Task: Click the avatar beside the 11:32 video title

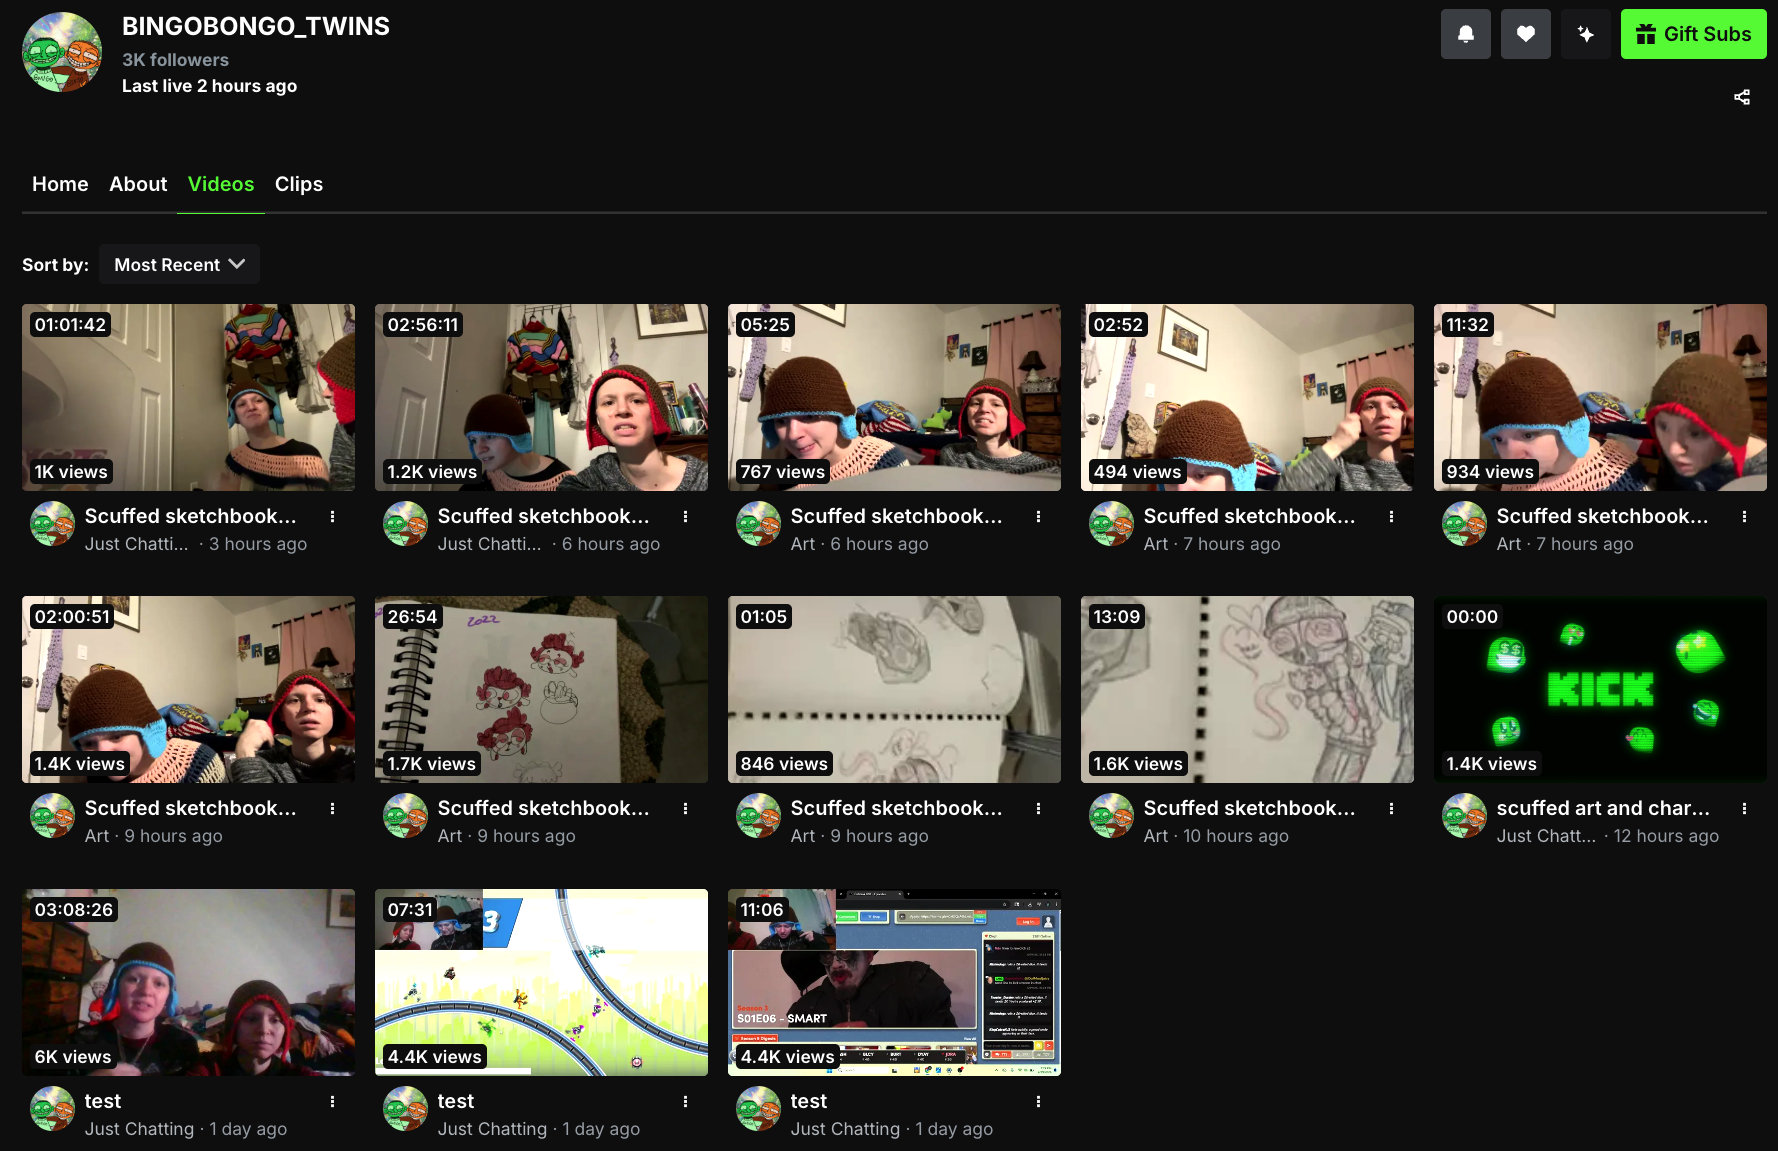Action: (x=1465, y=524)
